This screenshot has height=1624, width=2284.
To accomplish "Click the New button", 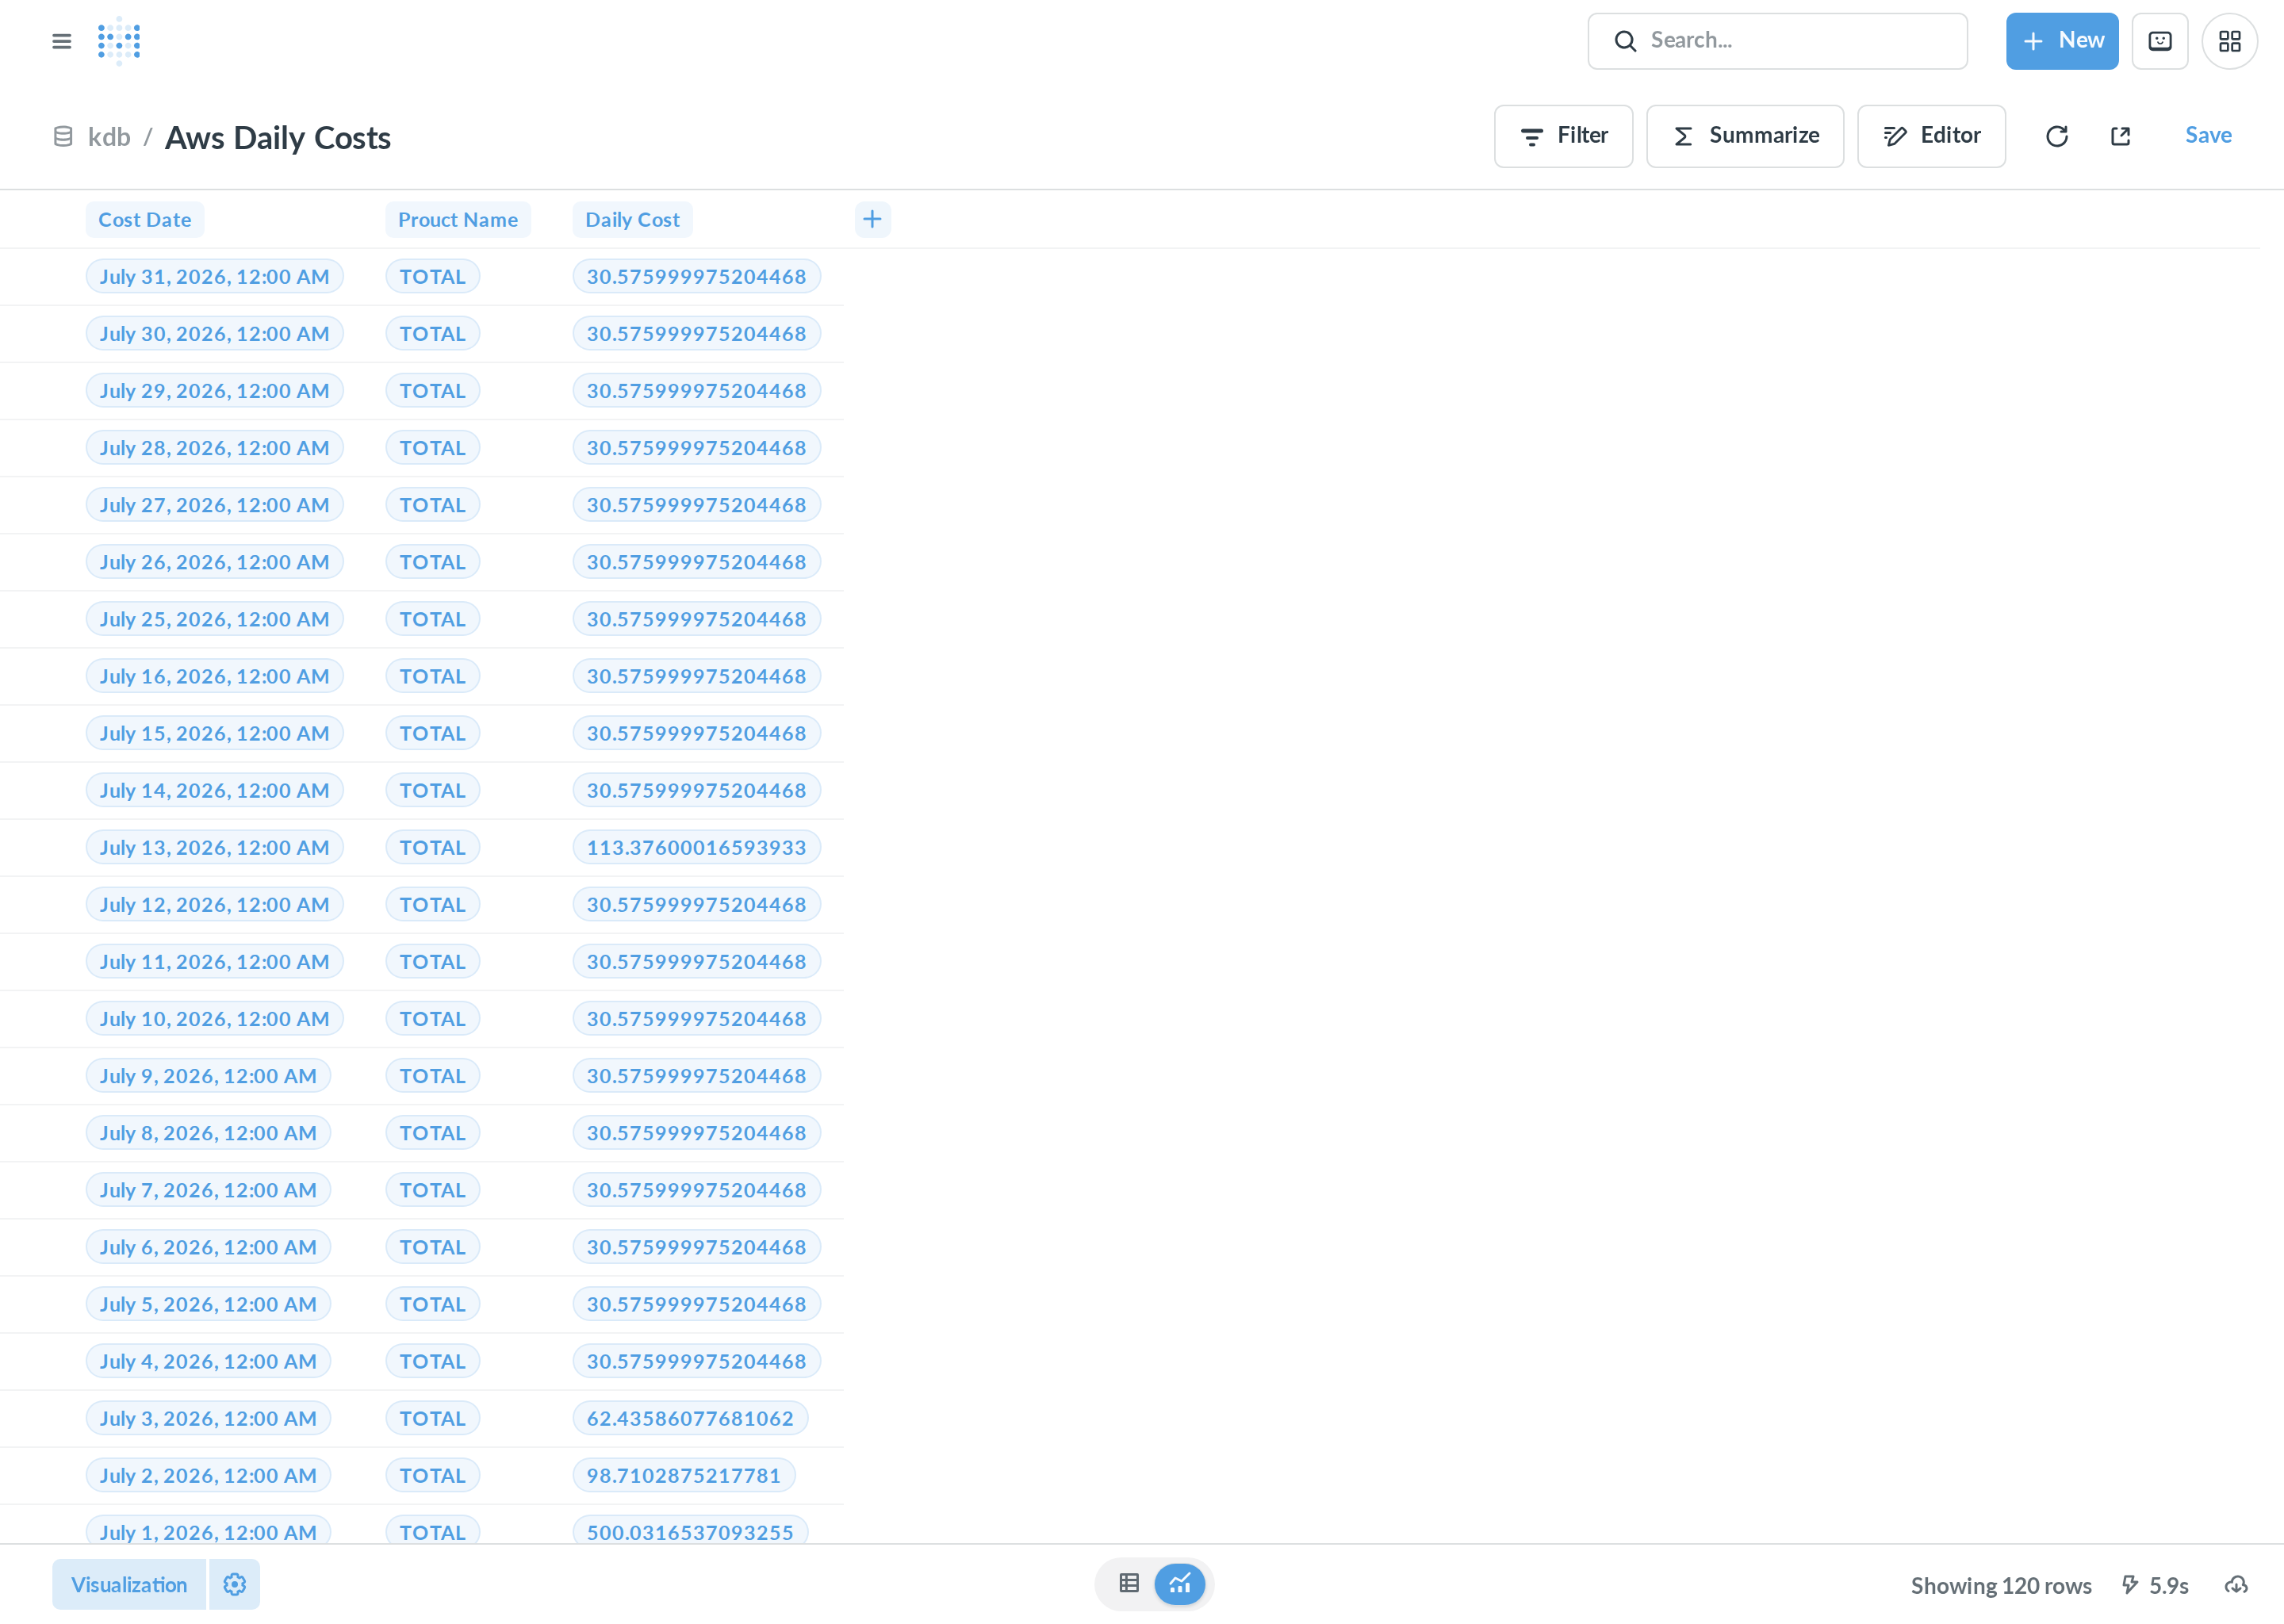I will [x=2061, y=41].
